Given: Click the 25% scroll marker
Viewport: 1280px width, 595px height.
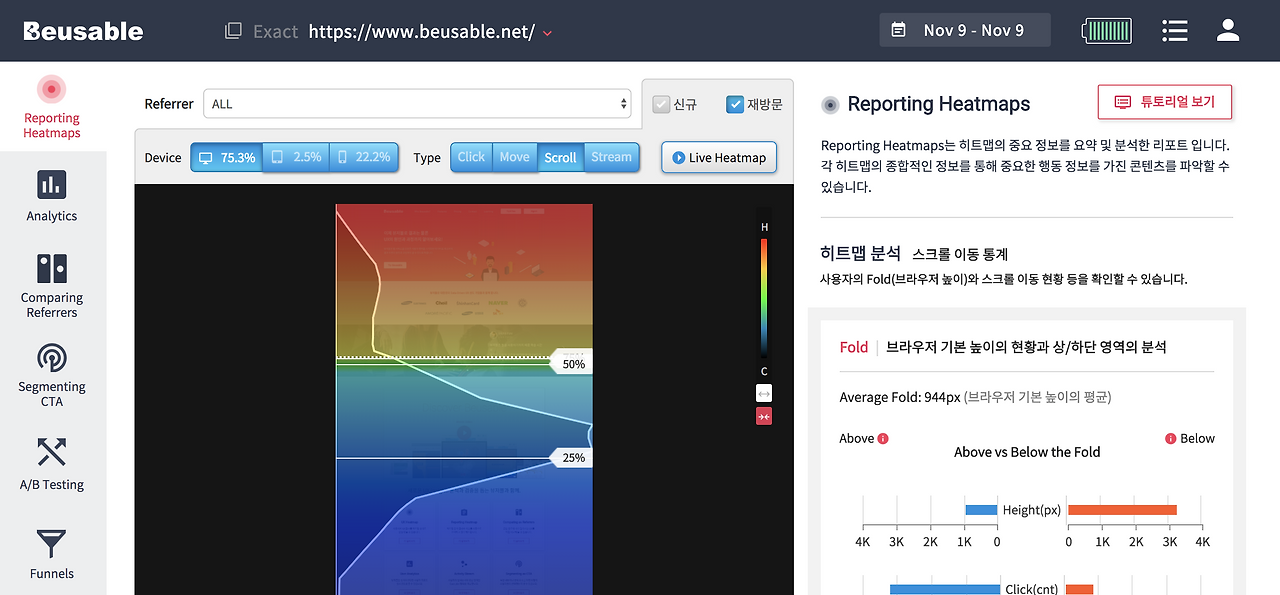Looking at the screenshot, I should coord(572,458).
